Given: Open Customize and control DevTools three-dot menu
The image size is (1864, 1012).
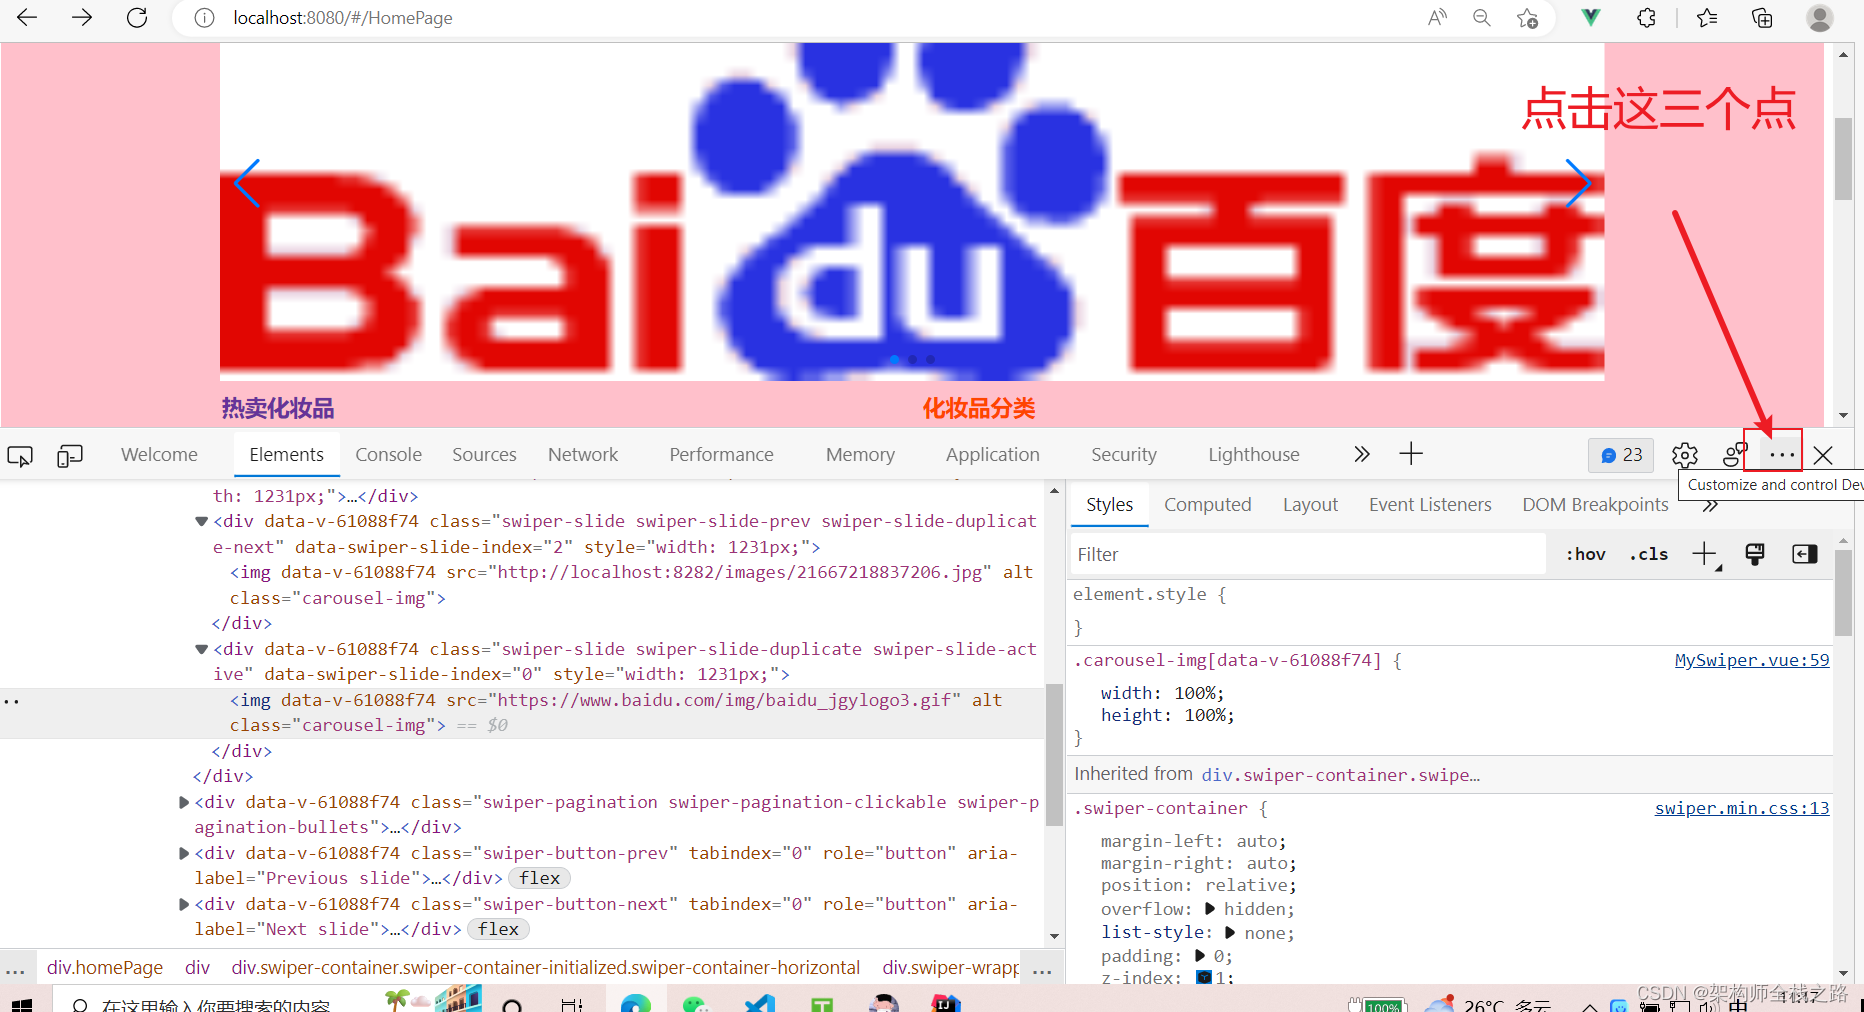Looking at the screenshot, I should [x=1782, y=455].
